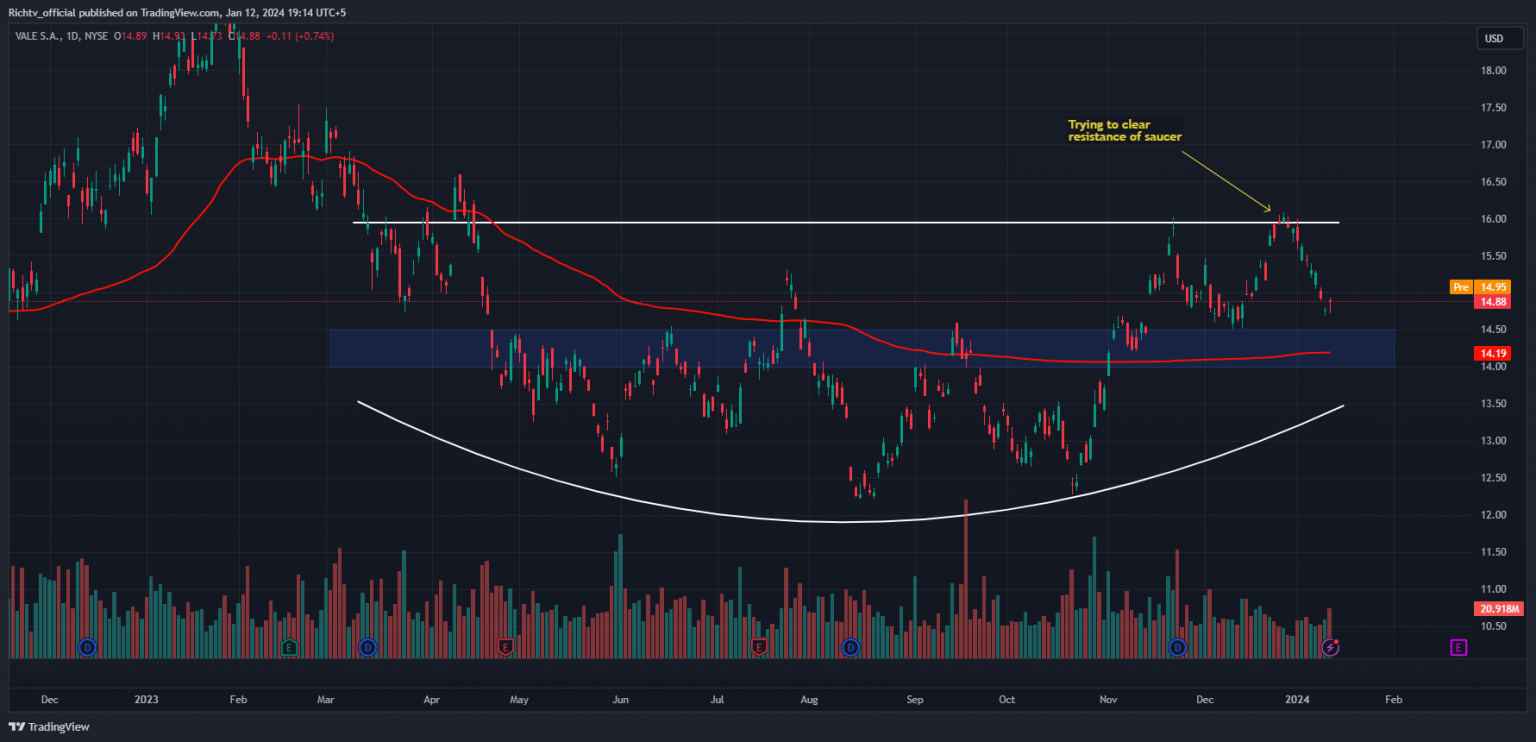This screenshot has height=742, width=1536.
Task: Click the 2023 year label on time axis
Action: [x=146, y=699]
